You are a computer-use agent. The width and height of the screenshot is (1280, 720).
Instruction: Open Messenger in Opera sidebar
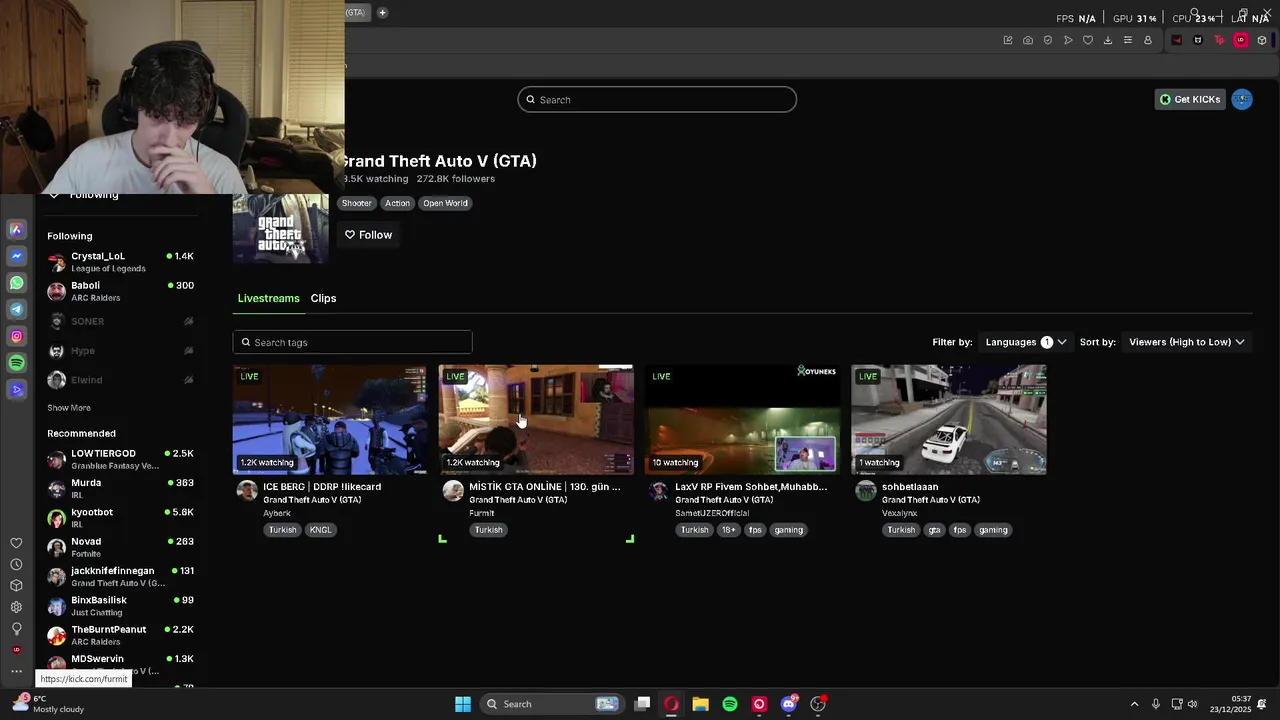pyautogui.click(x=16, y=256)
